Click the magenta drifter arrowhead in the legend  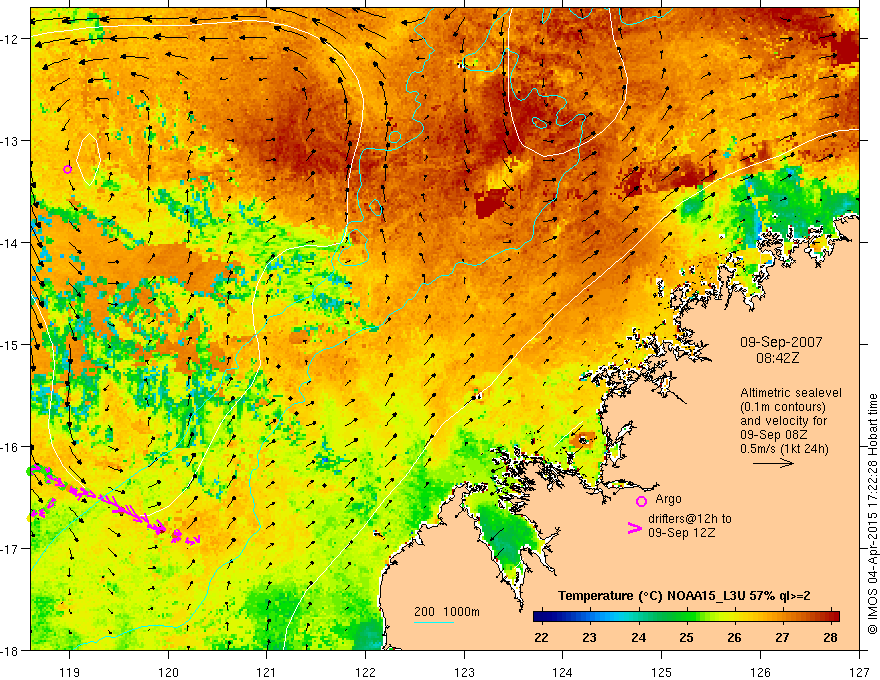coord(634,528)
